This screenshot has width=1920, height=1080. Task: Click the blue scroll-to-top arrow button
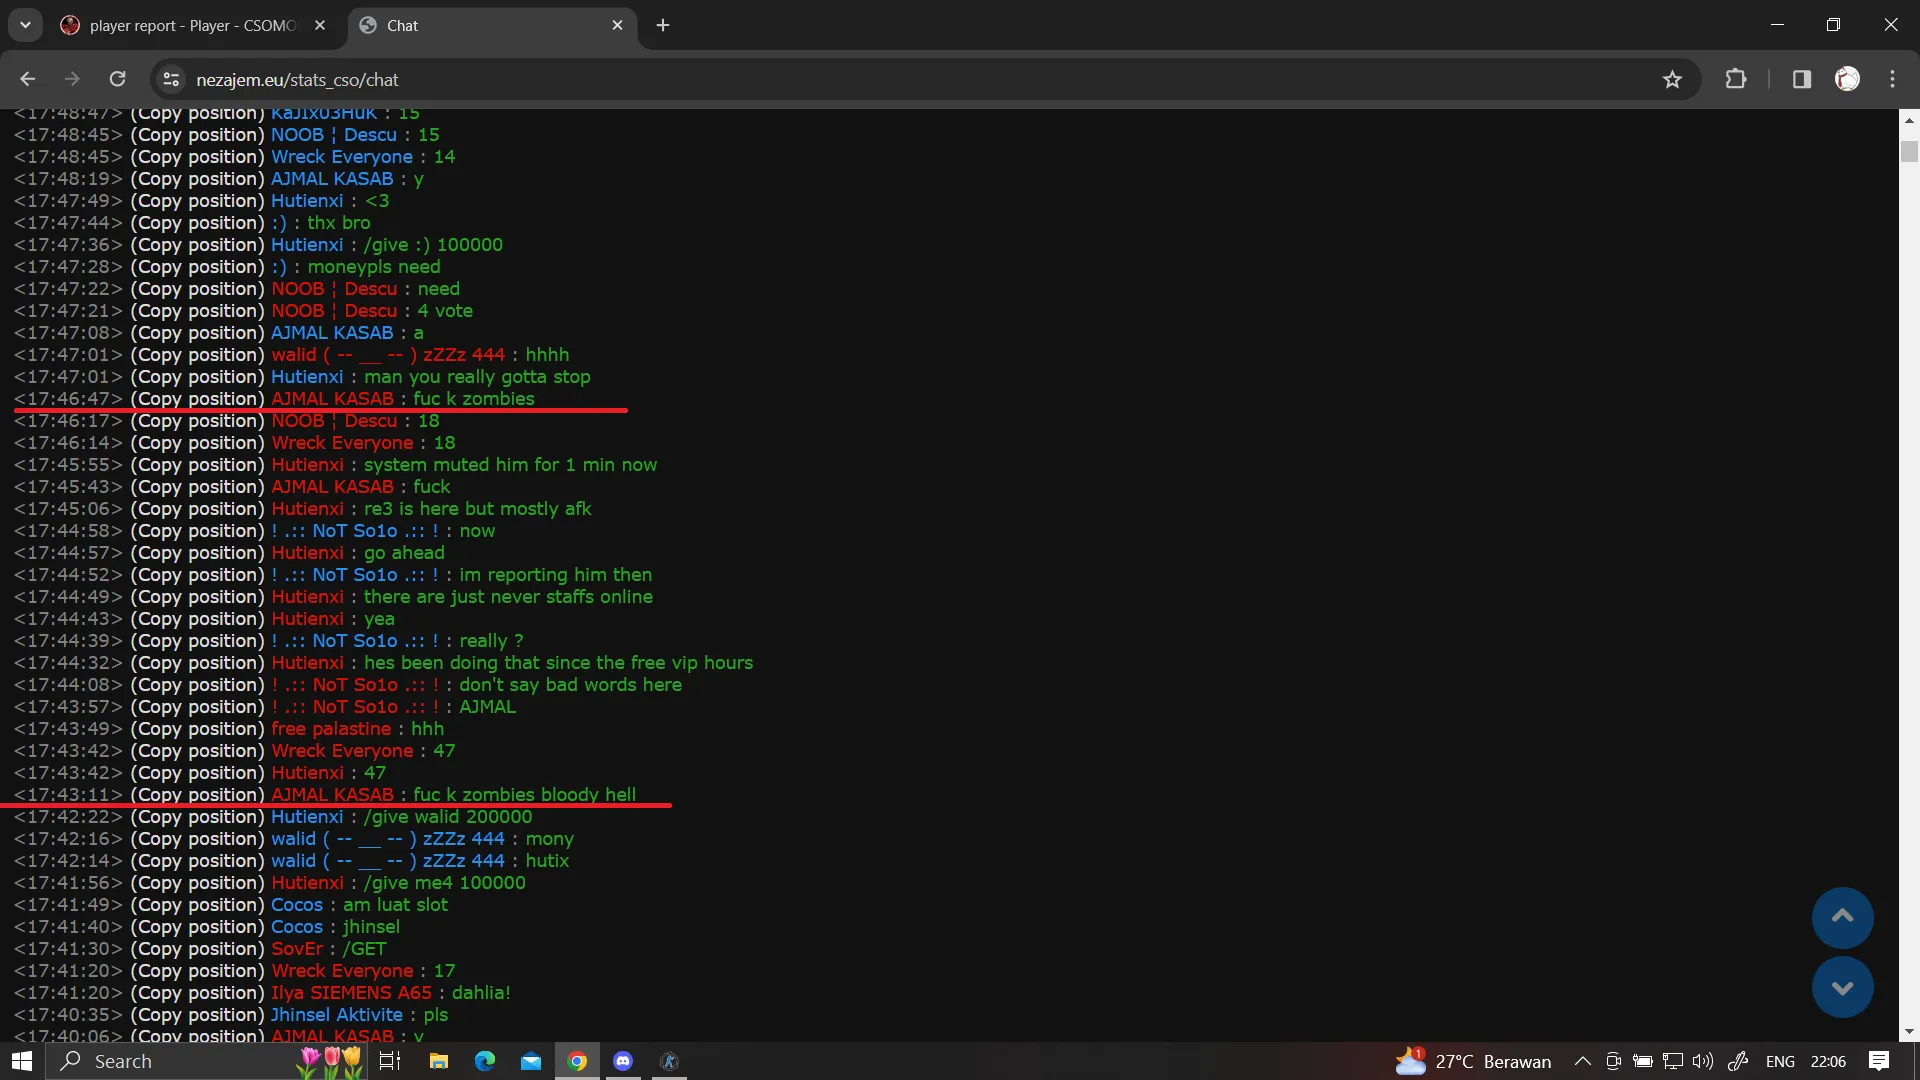click(x=1842, y=917)
